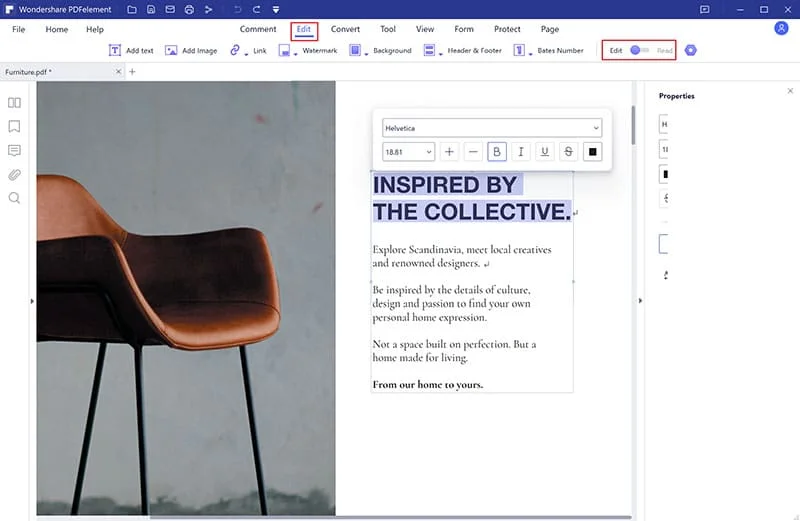Click the chair image in the document
800x521 pixels.
tap(186, 298)
